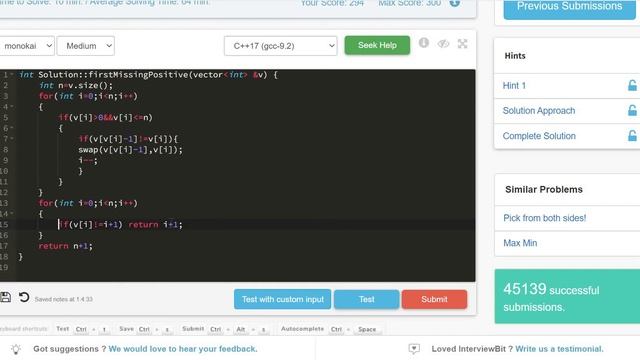
Task: Click the Similar Problems heading
Action: 544,189
